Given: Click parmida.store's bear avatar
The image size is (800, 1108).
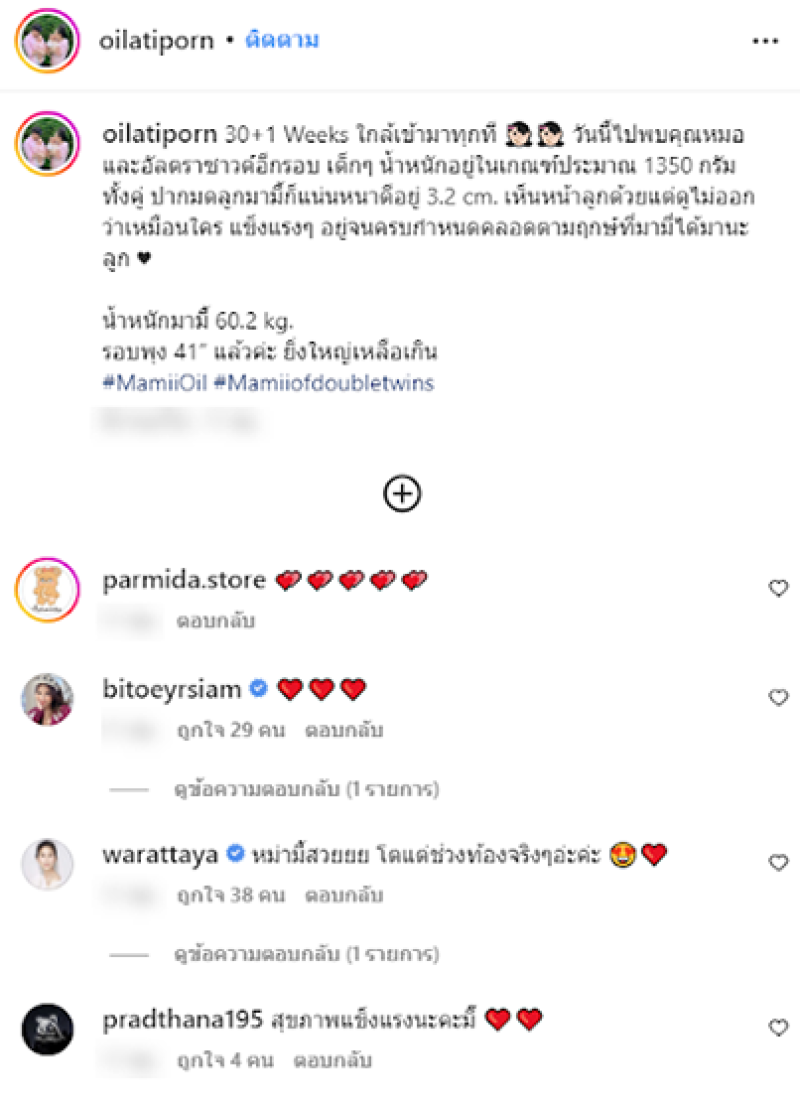Looking at the screenshot, I should pos(47,589).
